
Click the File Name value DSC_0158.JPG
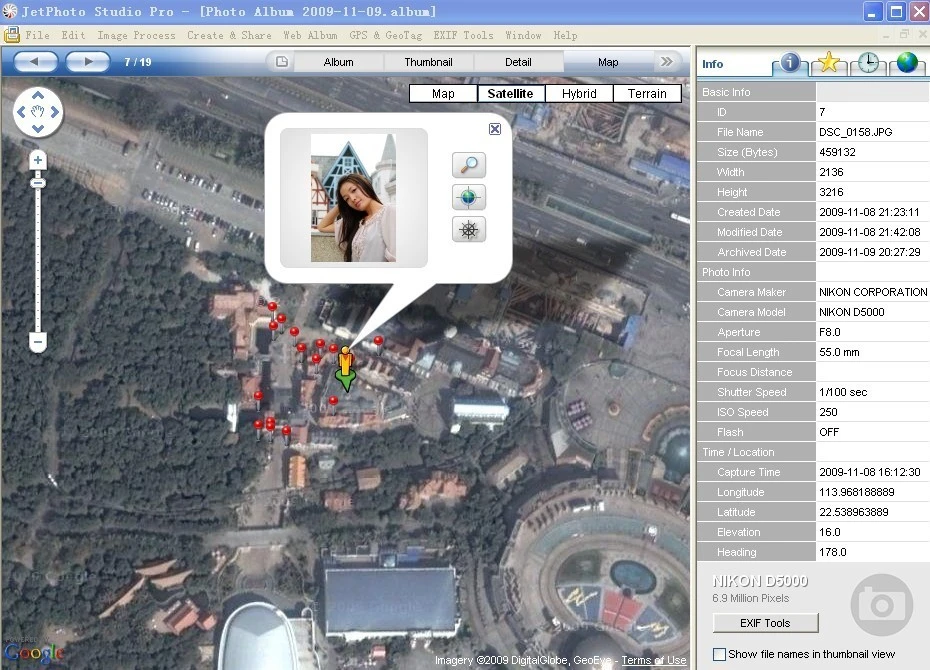coord(855,132)
